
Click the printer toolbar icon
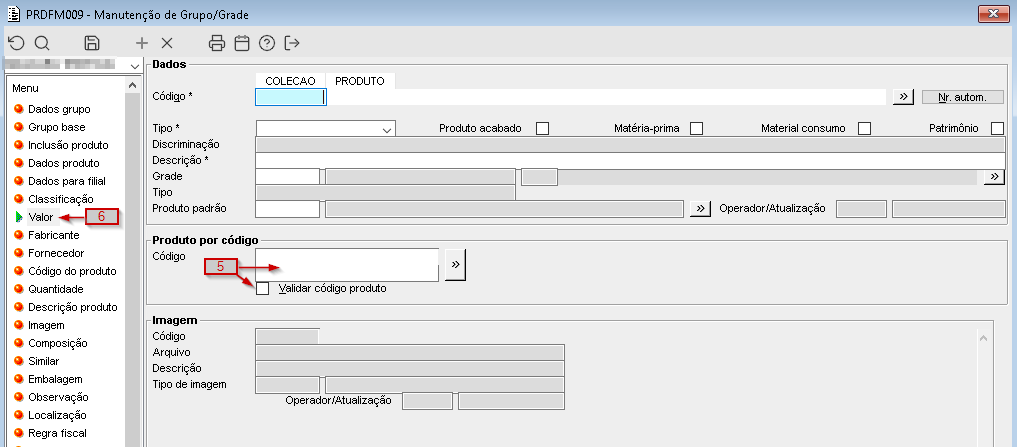click(x=217, y=43)
